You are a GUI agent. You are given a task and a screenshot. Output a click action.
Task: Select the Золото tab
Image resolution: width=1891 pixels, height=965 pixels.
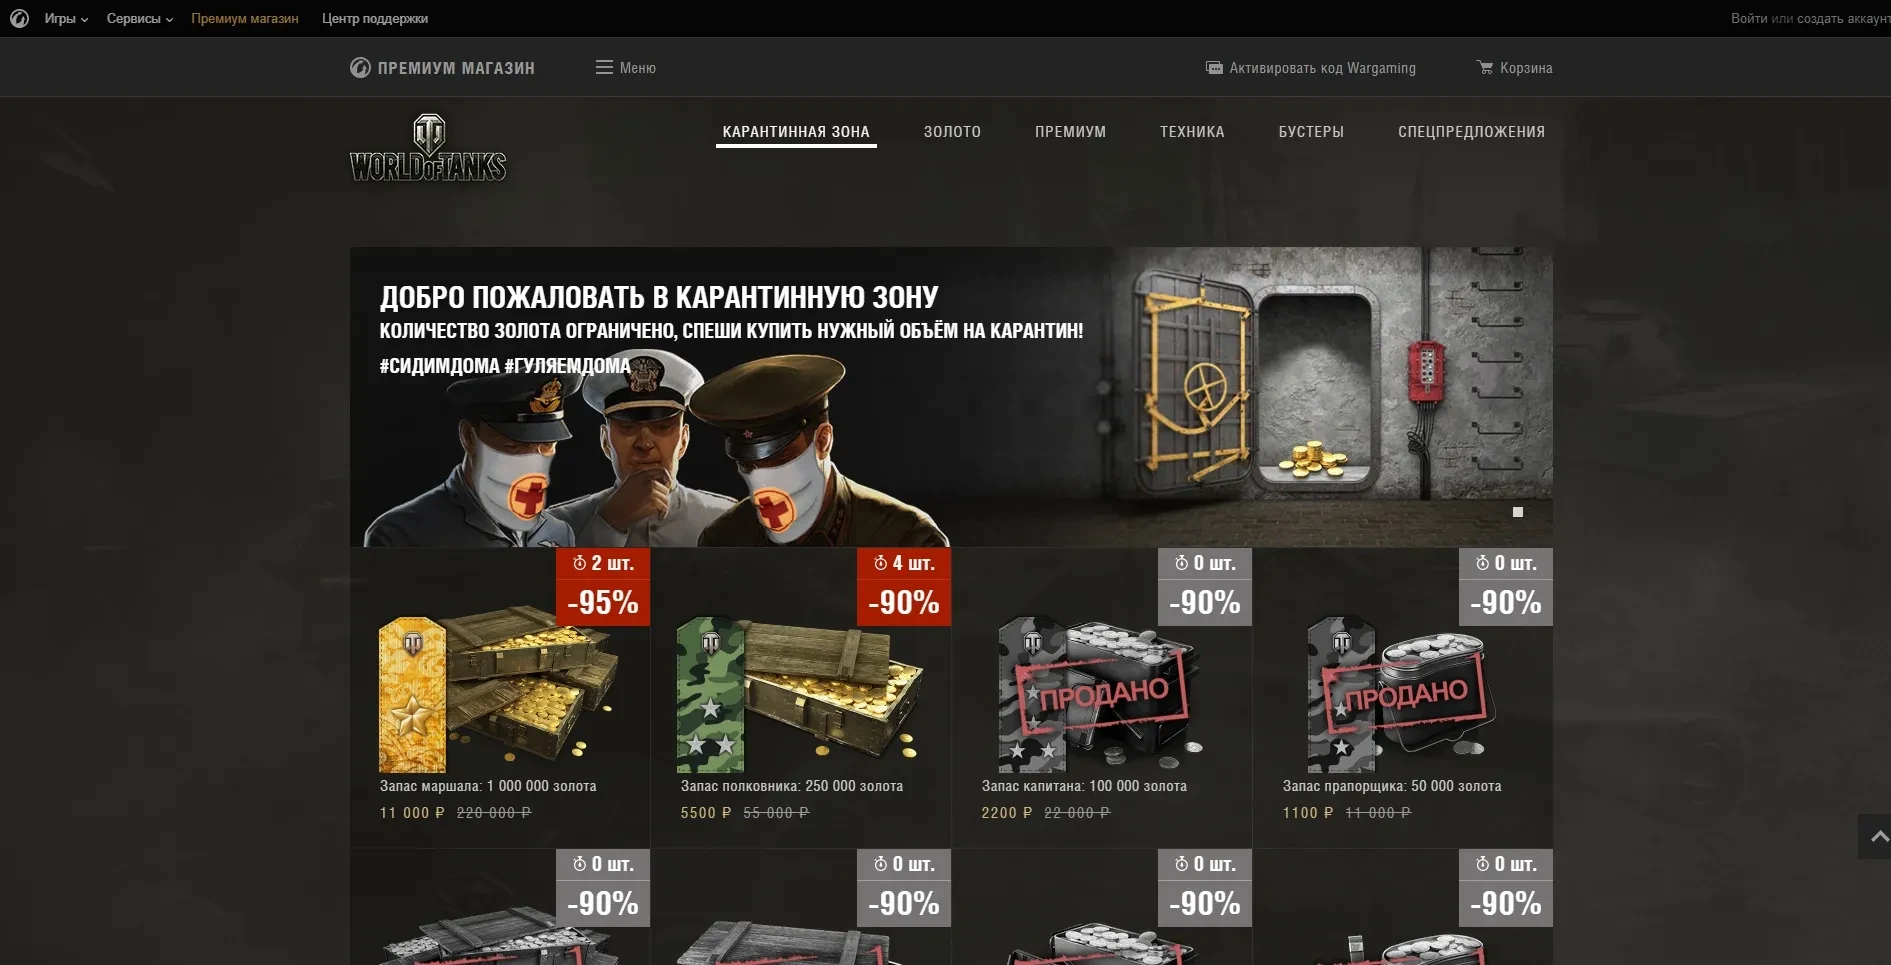tap(952, 131)
